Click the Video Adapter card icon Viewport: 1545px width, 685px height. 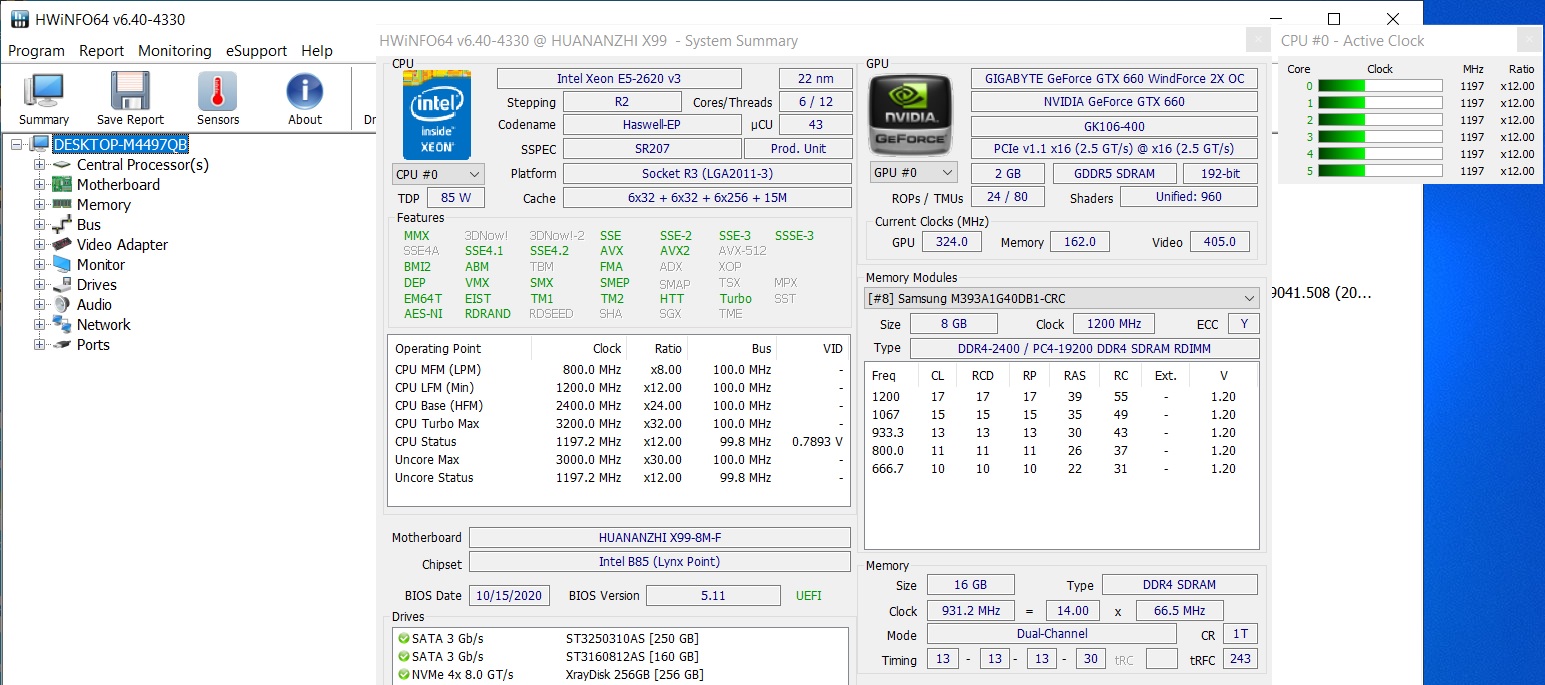[x=62, y=244]
